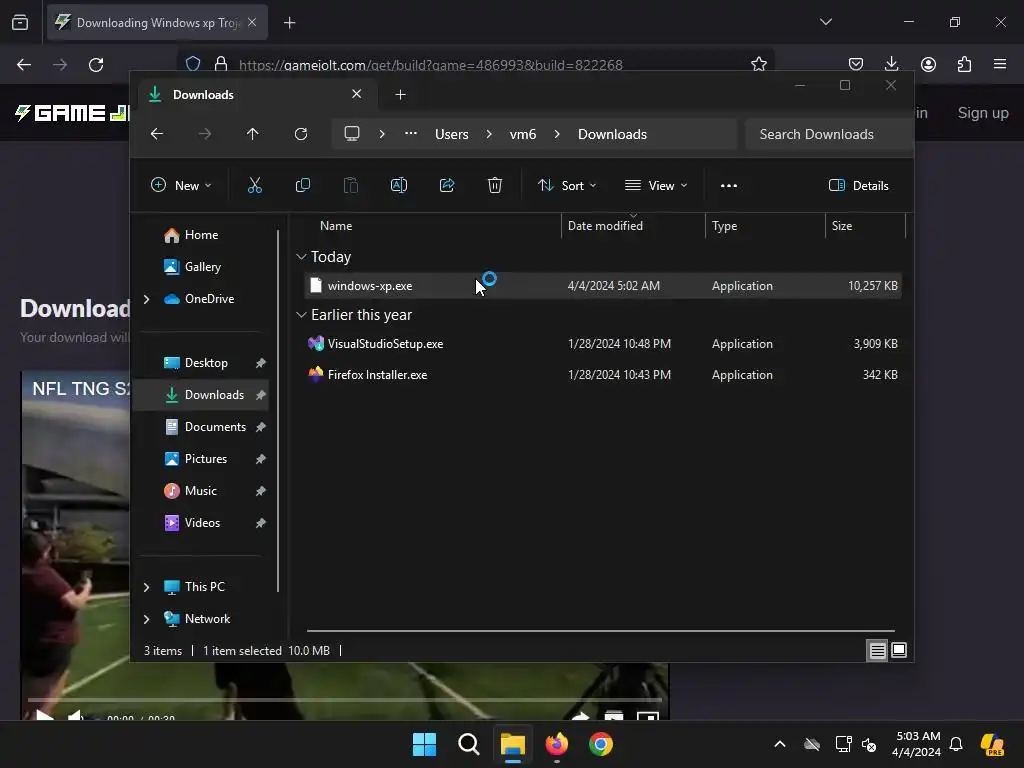Open Windows Start menu
This screenshot has width=1024, height=768.
424,744
